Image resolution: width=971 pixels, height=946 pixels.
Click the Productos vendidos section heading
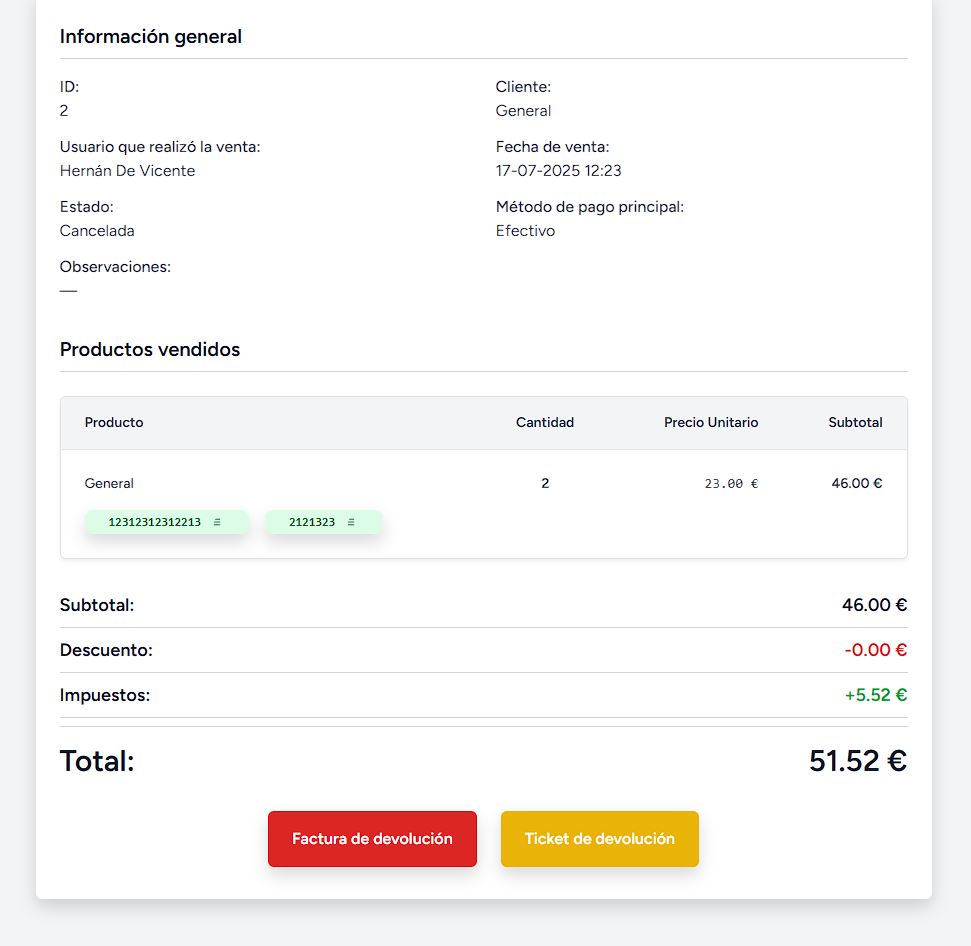(150, 350)
